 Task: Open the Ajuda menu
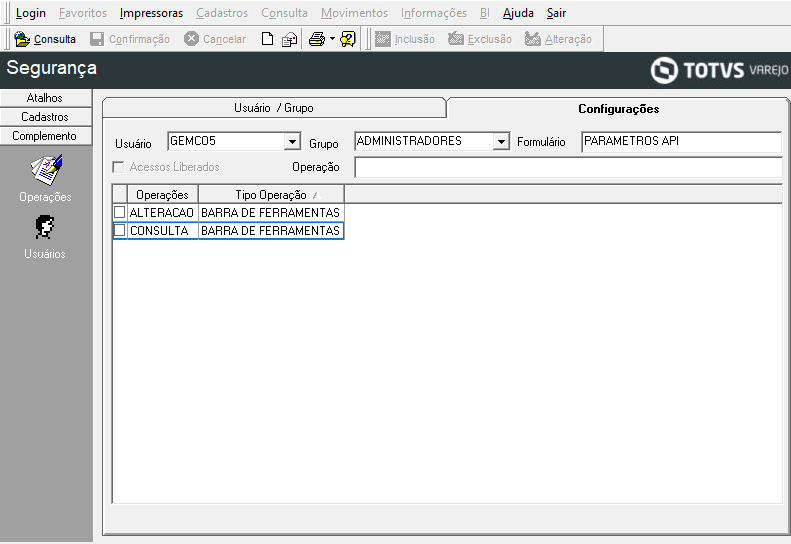[x=518, y=13]
